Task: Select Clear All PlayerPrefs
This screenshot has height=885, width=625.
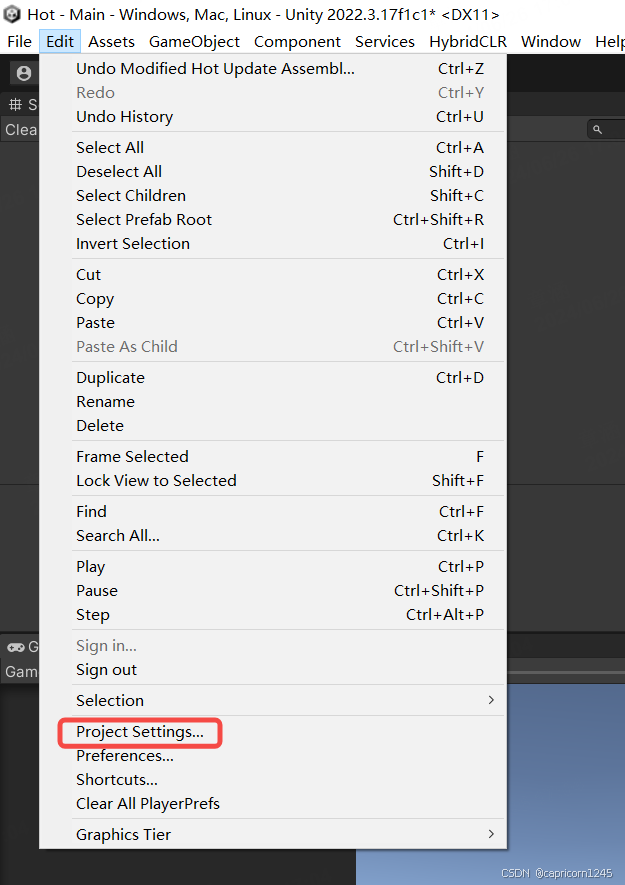Action: pos(148,804)
